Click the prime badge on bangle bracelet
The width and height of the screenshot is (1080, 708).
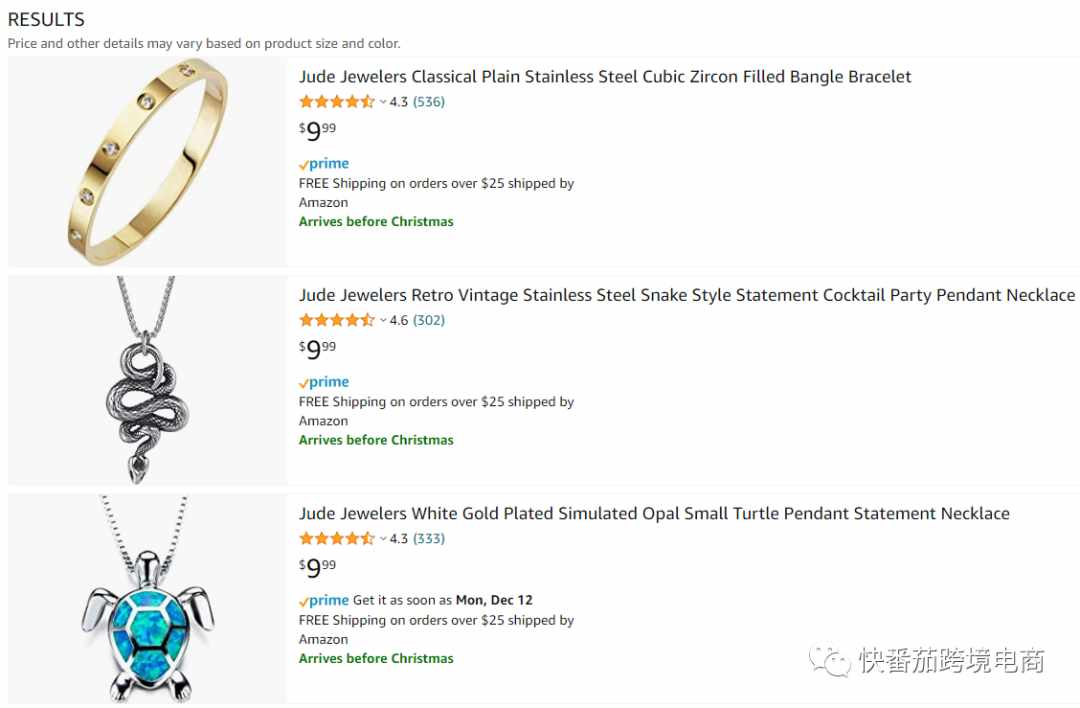(324, 164)
